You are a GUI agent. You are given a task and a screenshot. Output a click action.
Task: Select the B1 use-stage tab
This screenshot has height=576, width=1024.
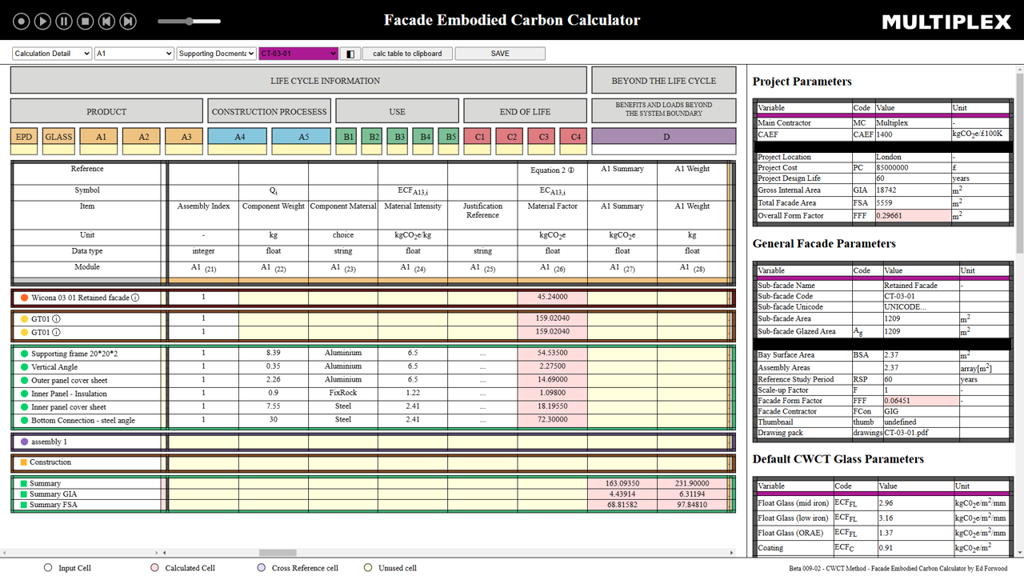[x=348, y=136]
